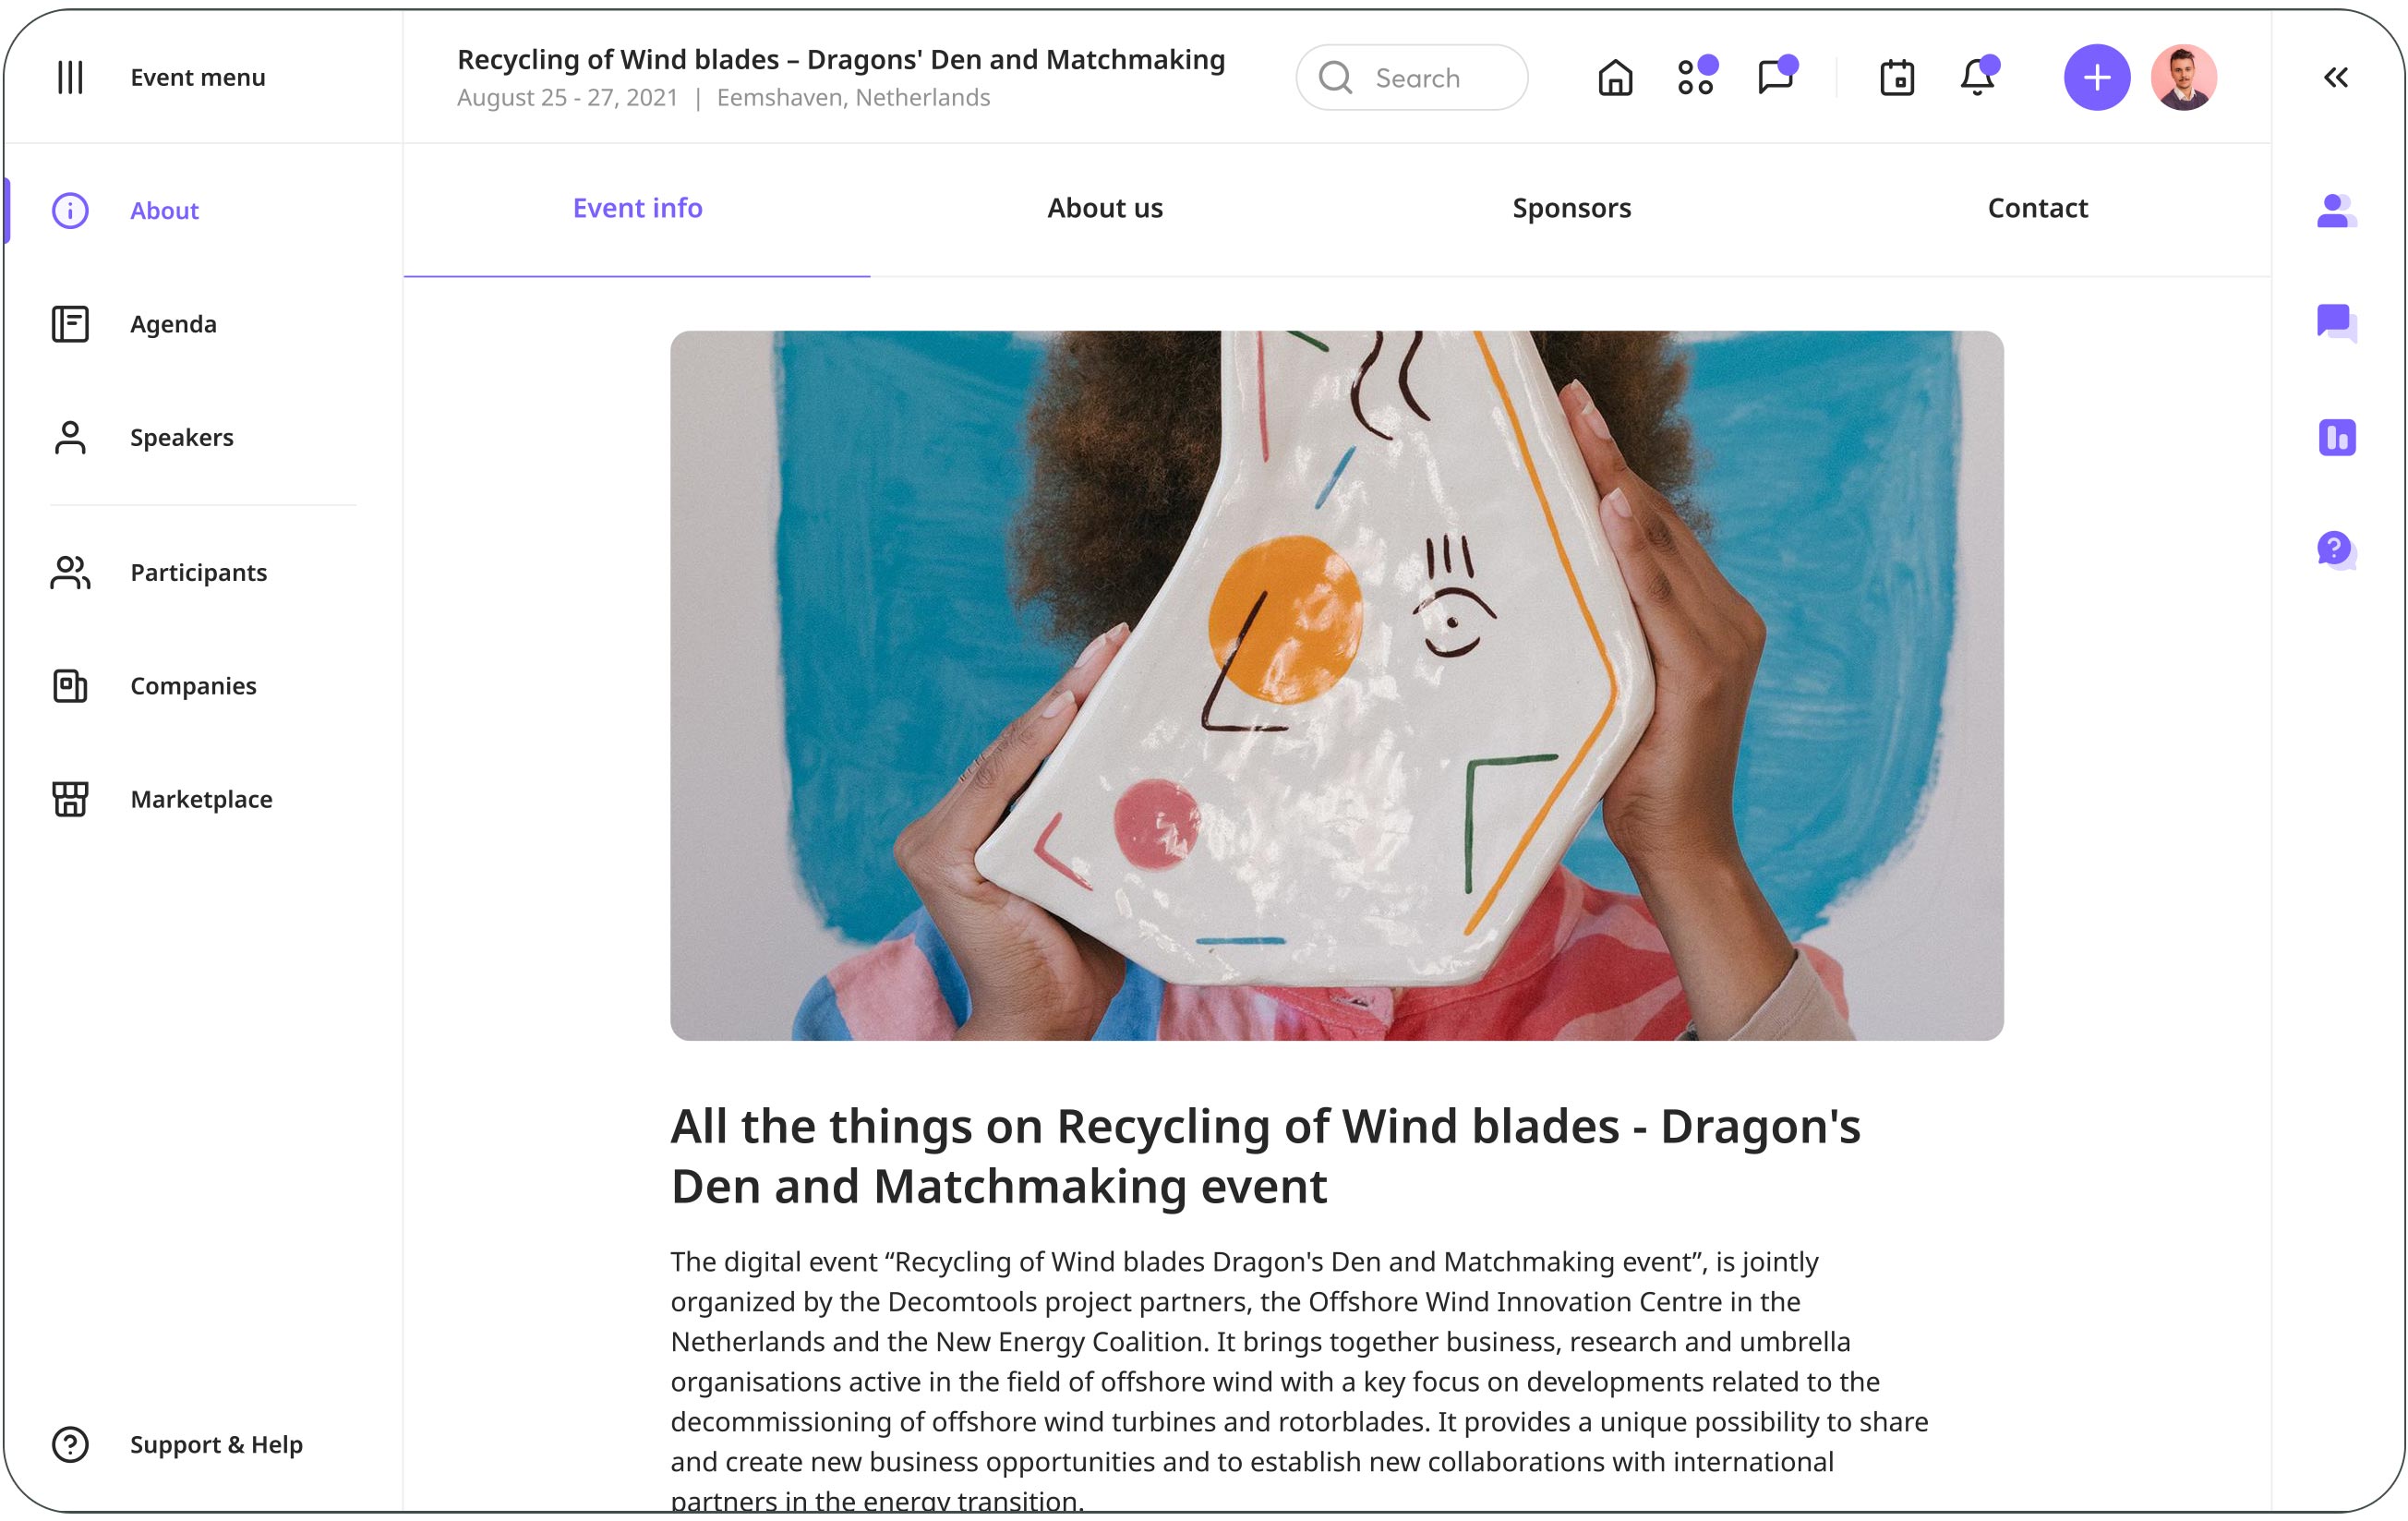Collapse the right panel with double chevron
This screenshot has height=1521, width=2408.
coord(2336,77)
